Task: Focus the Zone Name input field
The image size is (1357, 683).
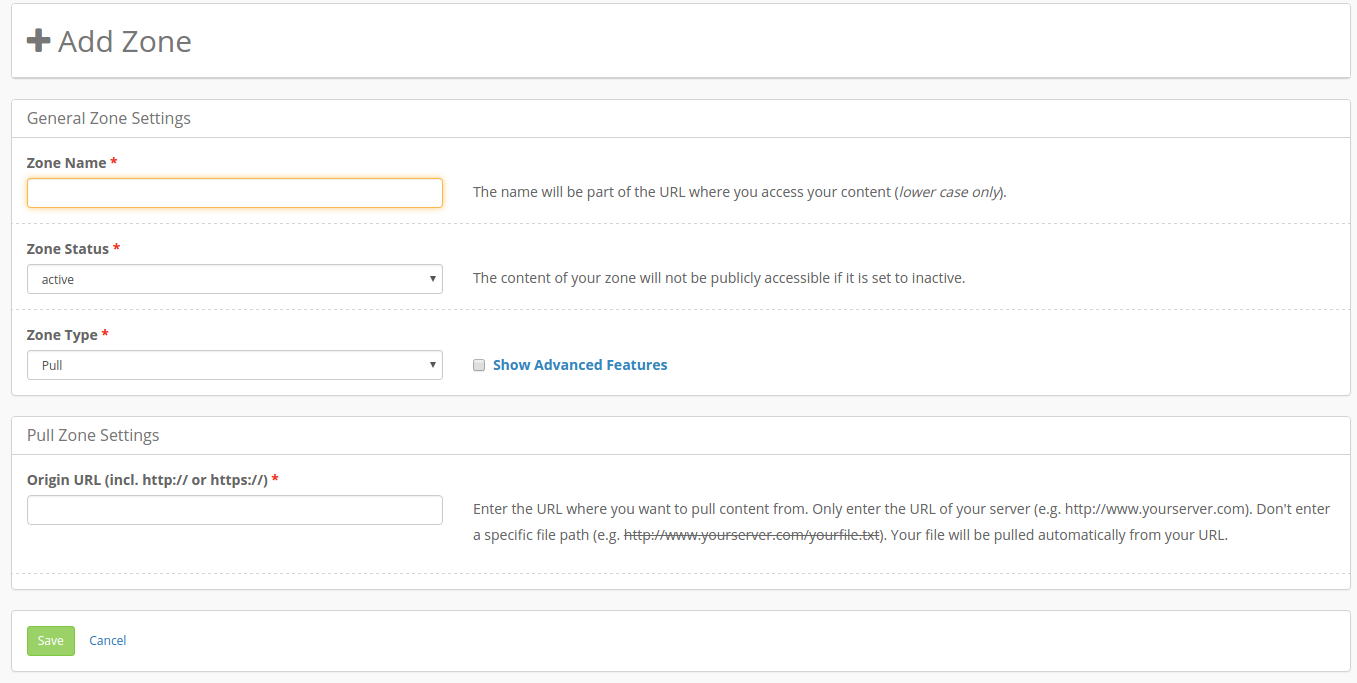Action: [x=235, y=193]
